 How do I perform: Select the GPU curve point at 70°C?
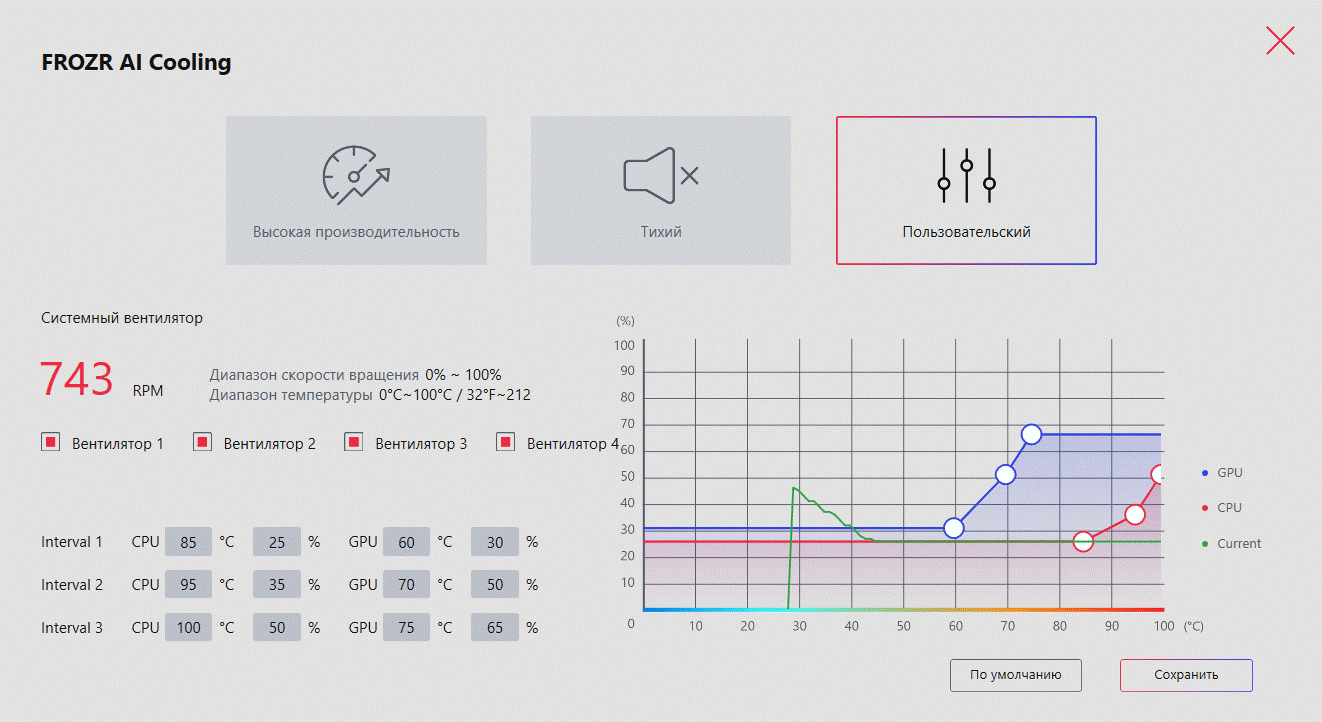point(1006,475)
